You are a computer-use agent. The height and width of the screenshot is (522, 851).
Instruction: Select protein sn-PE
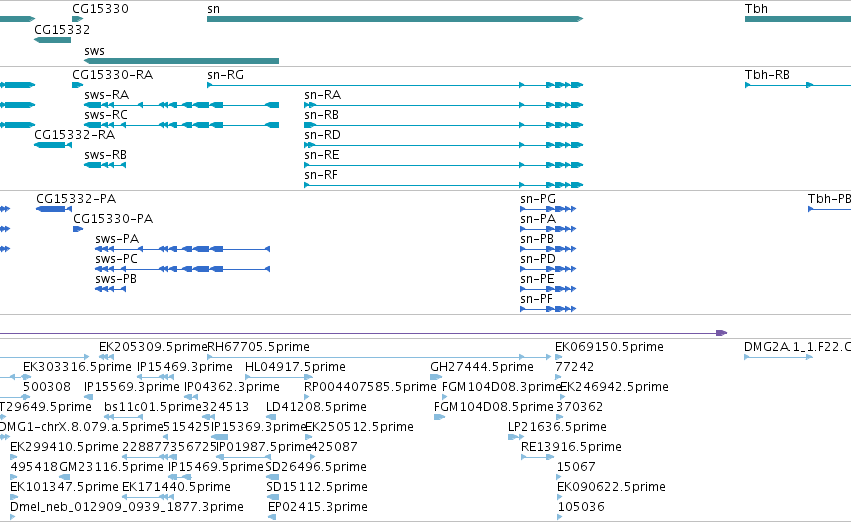click(548, 289)
